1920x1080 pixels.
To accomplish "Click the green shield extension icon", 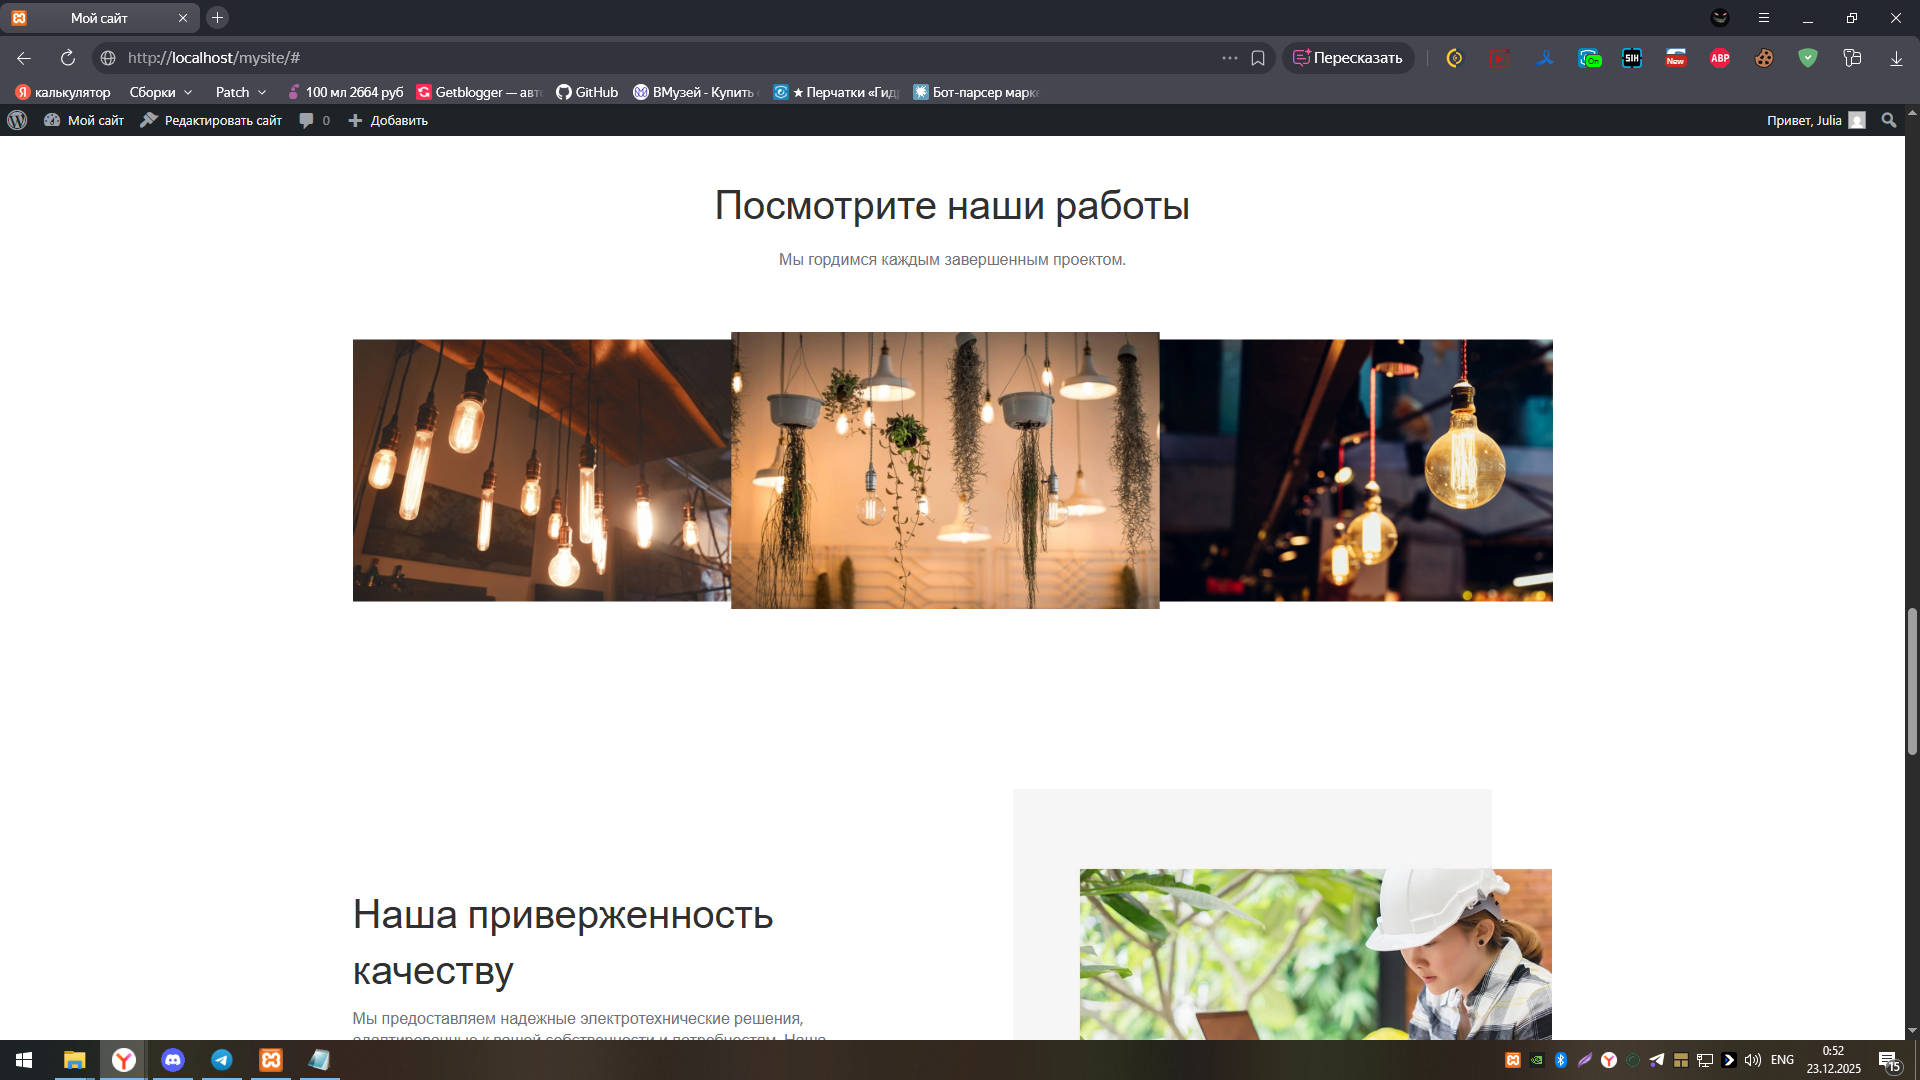I will click(1807, 58).
